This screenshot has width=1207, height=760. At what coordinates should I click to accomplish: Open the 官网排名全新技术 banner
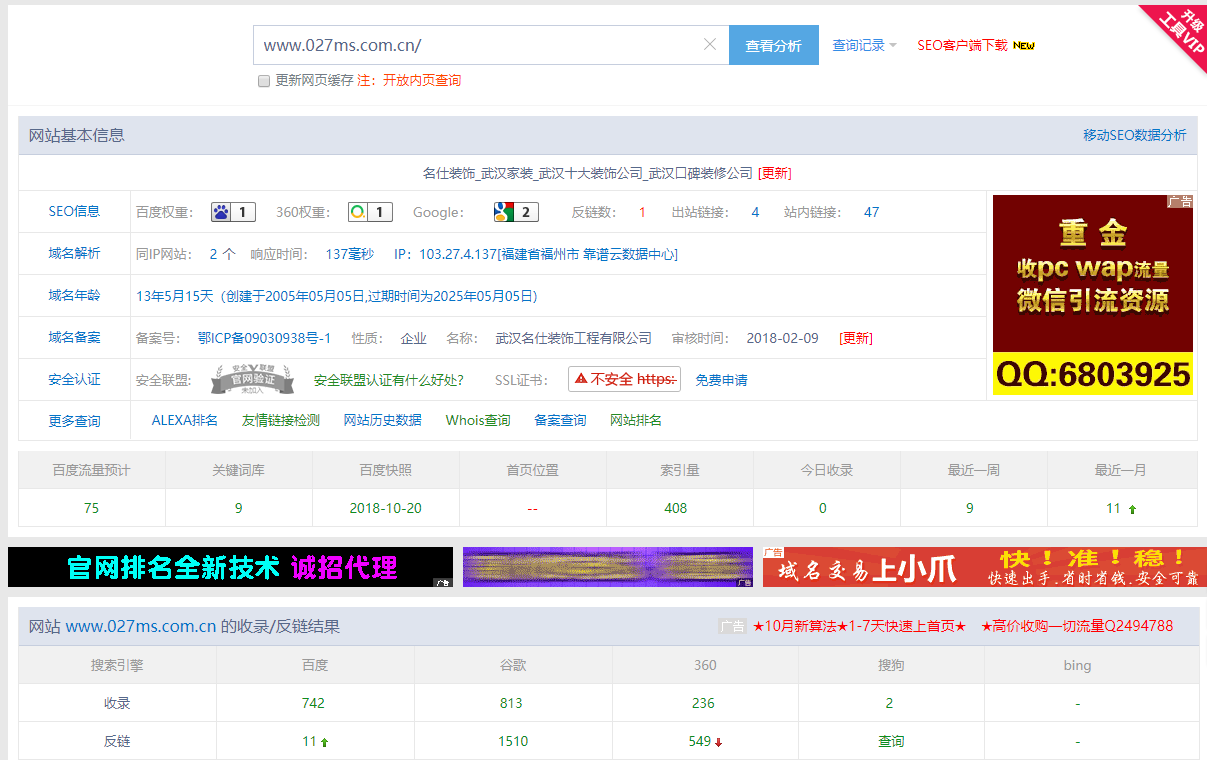coord(230,567)
